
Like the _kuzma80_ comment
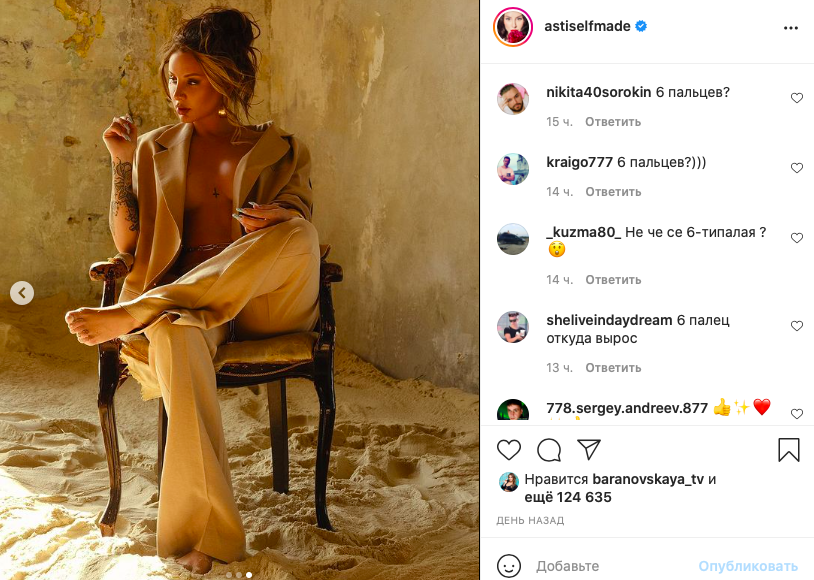click(797, 238)
